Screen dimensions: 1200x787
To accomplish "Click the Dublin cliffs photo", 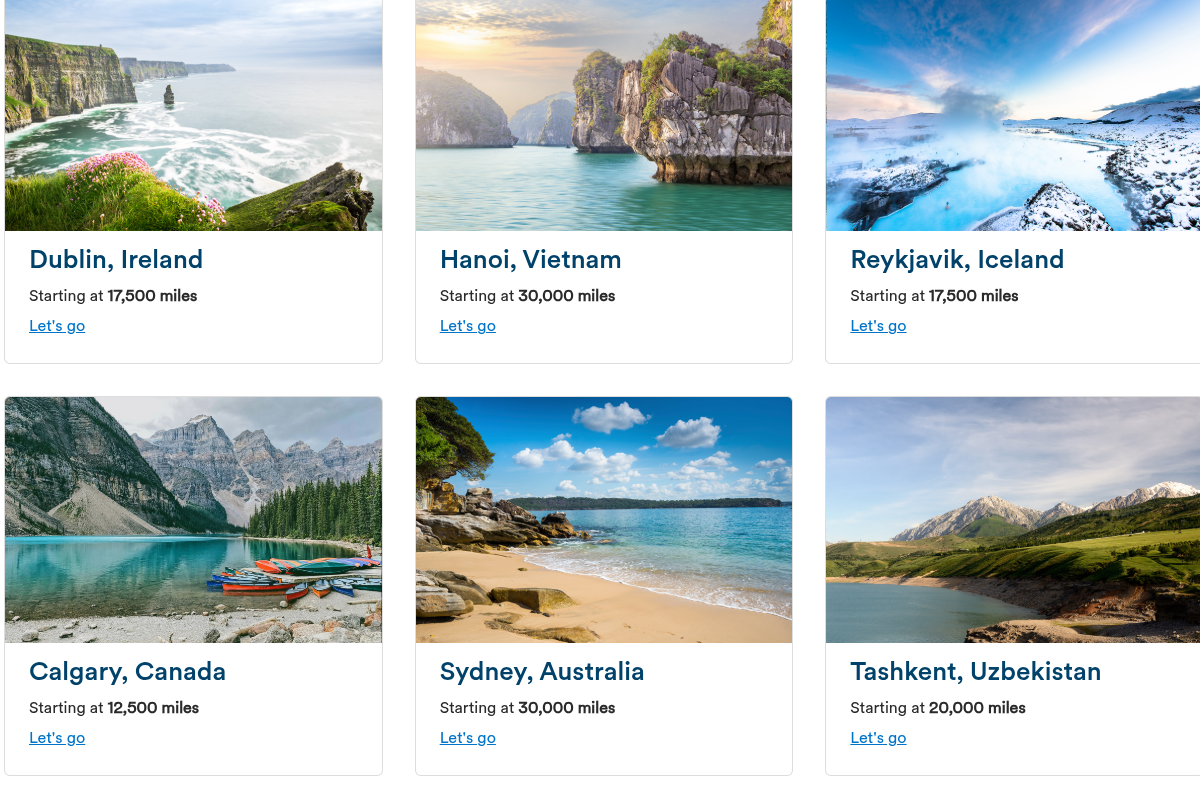I will pyautogui.click(x=193, y=115).
